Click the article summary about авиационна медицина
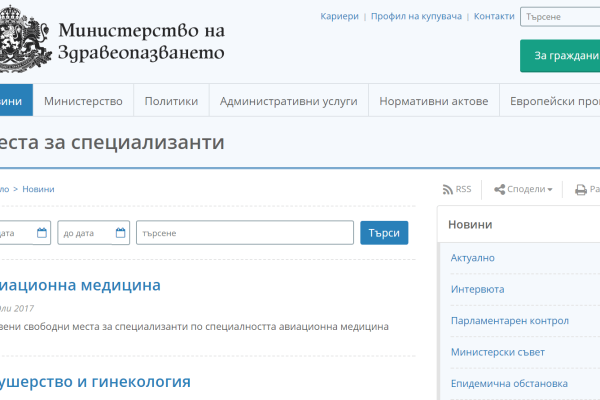The height and width of the screenshot is (400, 600). pyautogui.click(x=194, y=327)
